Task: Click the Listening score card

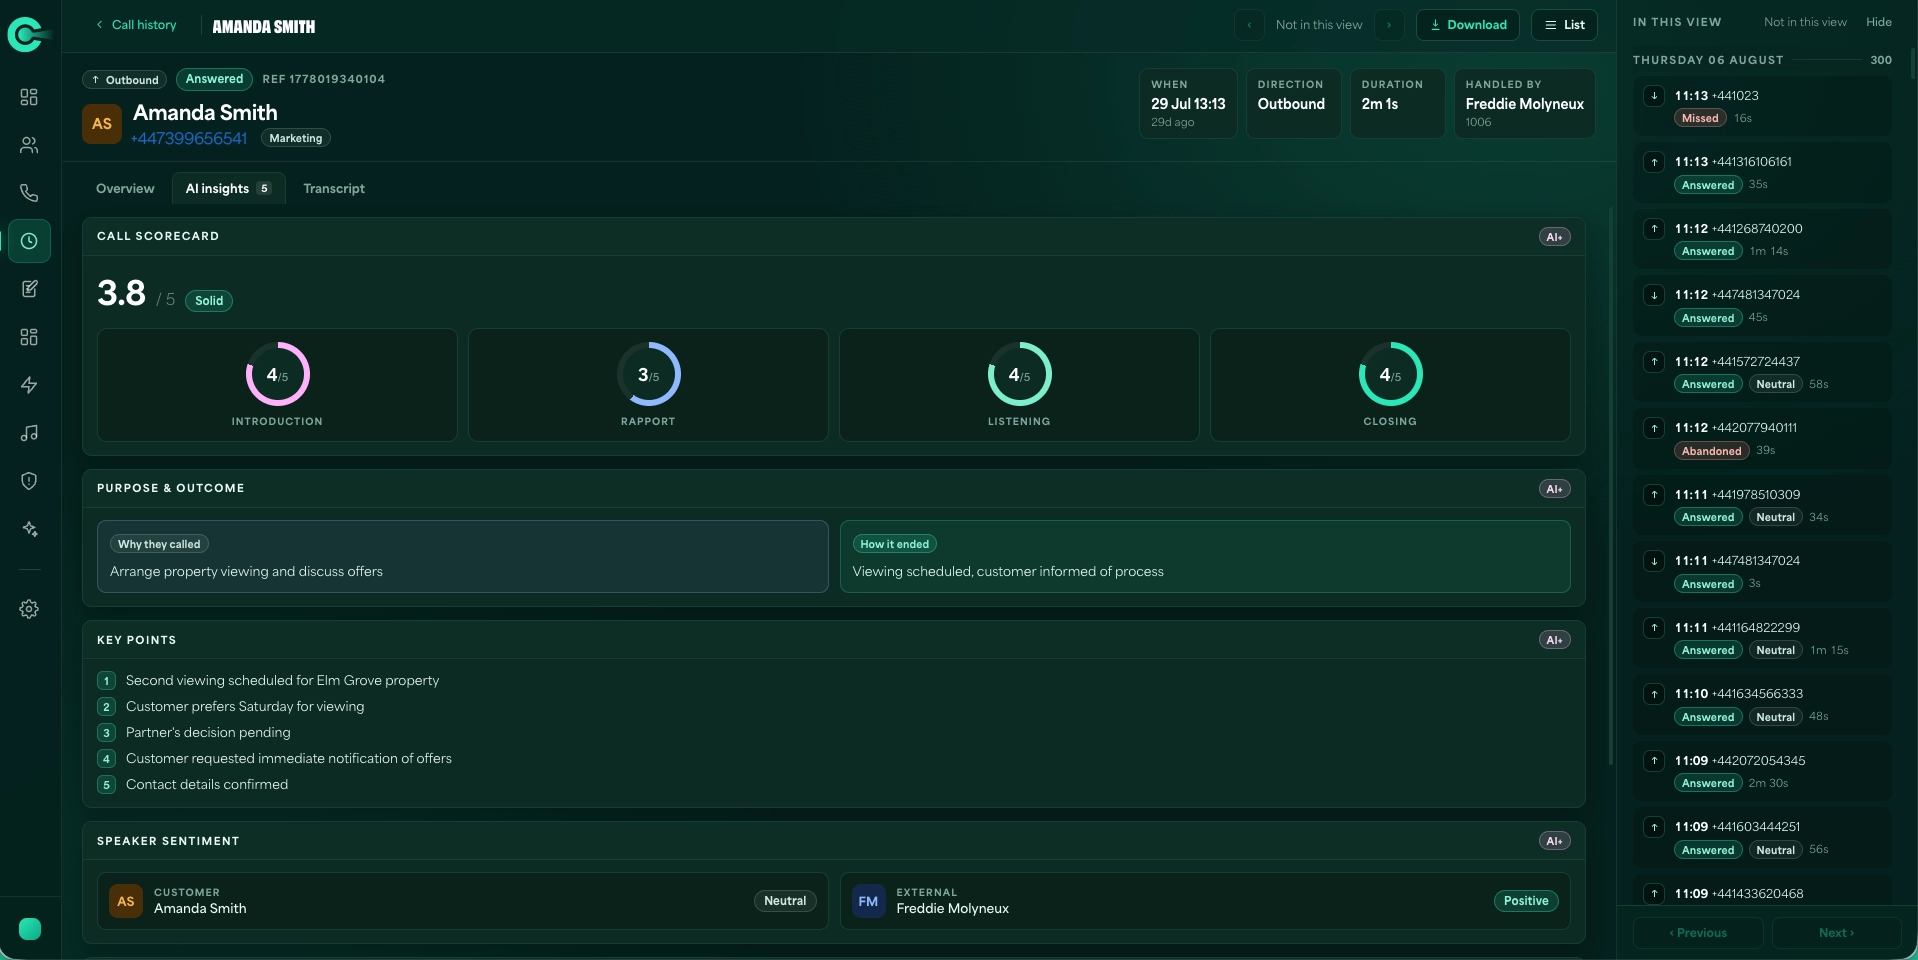Action: coord(1019,385)
